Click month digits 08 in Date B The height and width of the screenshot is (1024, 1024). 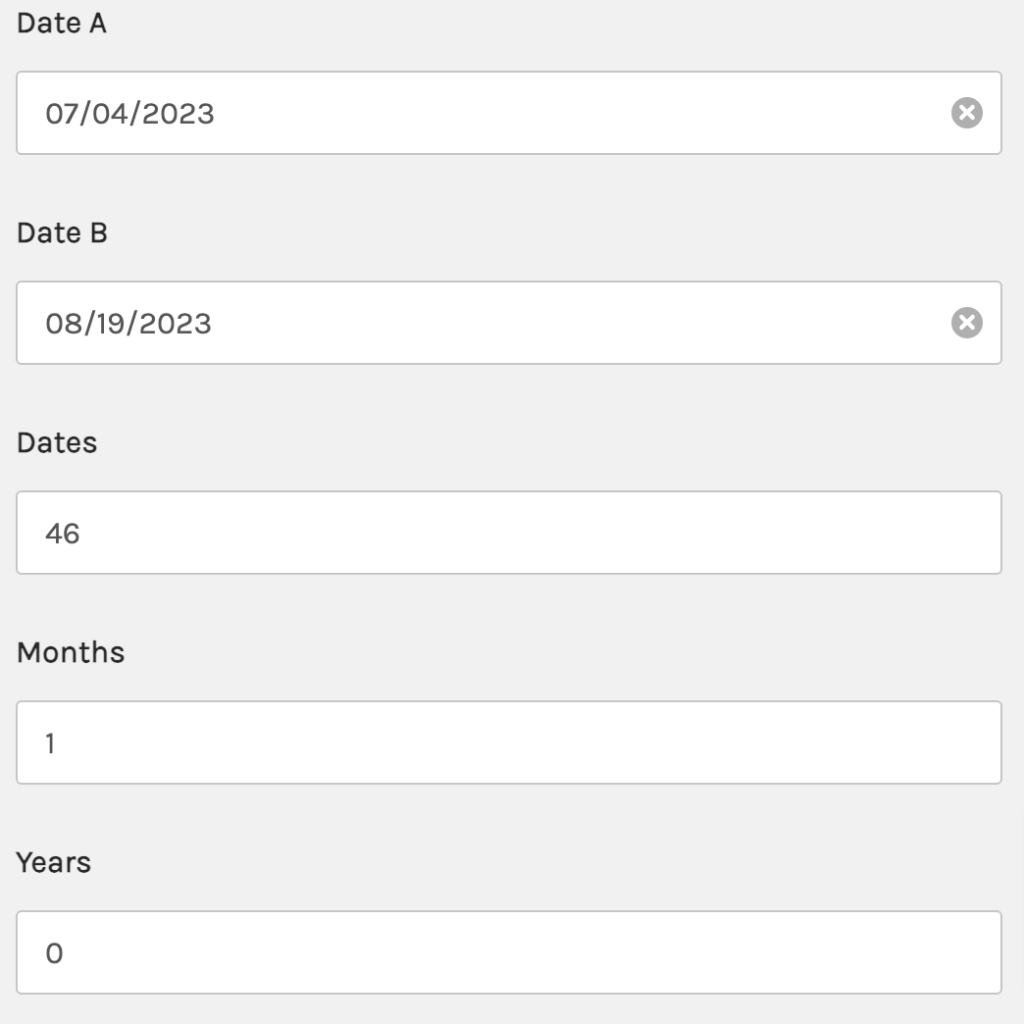pos(62,323)
